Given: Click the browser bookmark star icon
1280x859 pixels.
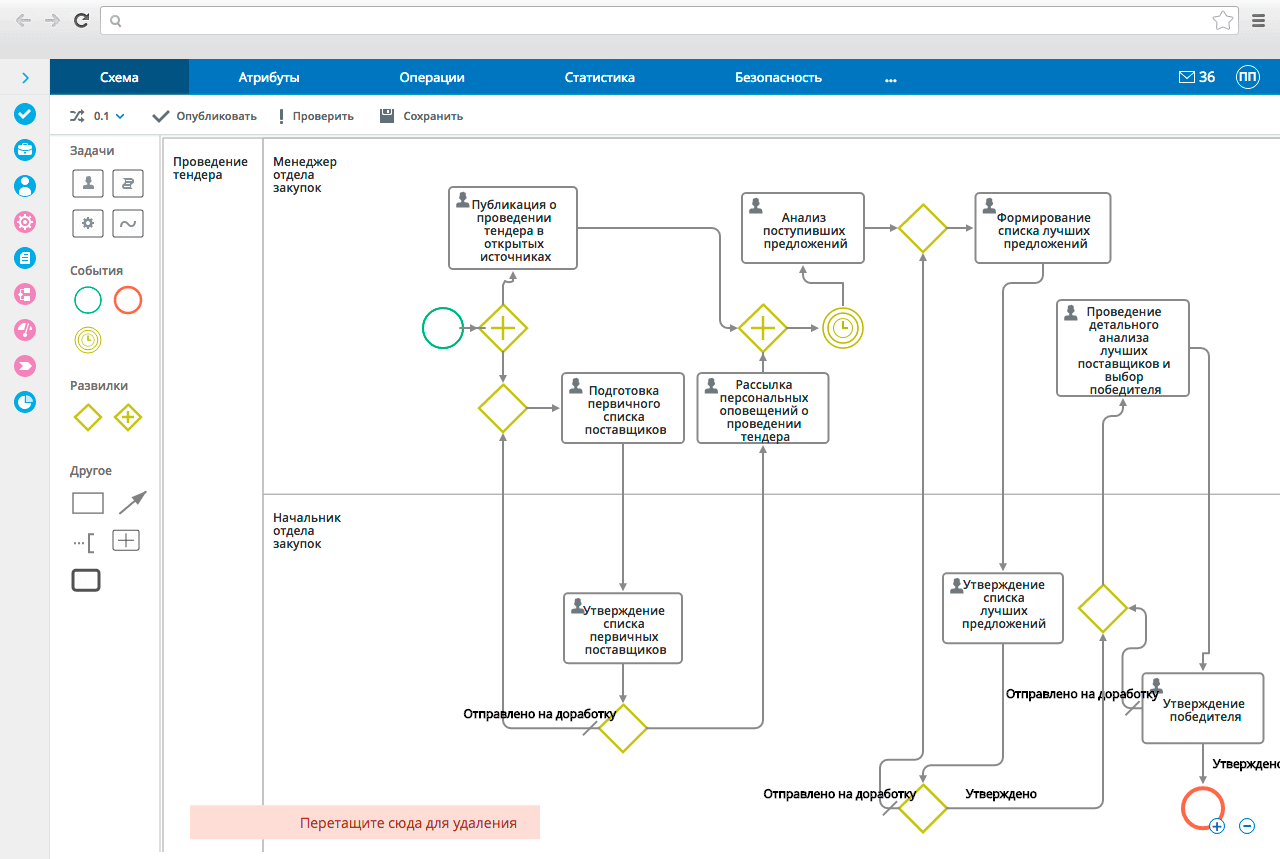Looking at the screenshot, I should [1222, 20].
